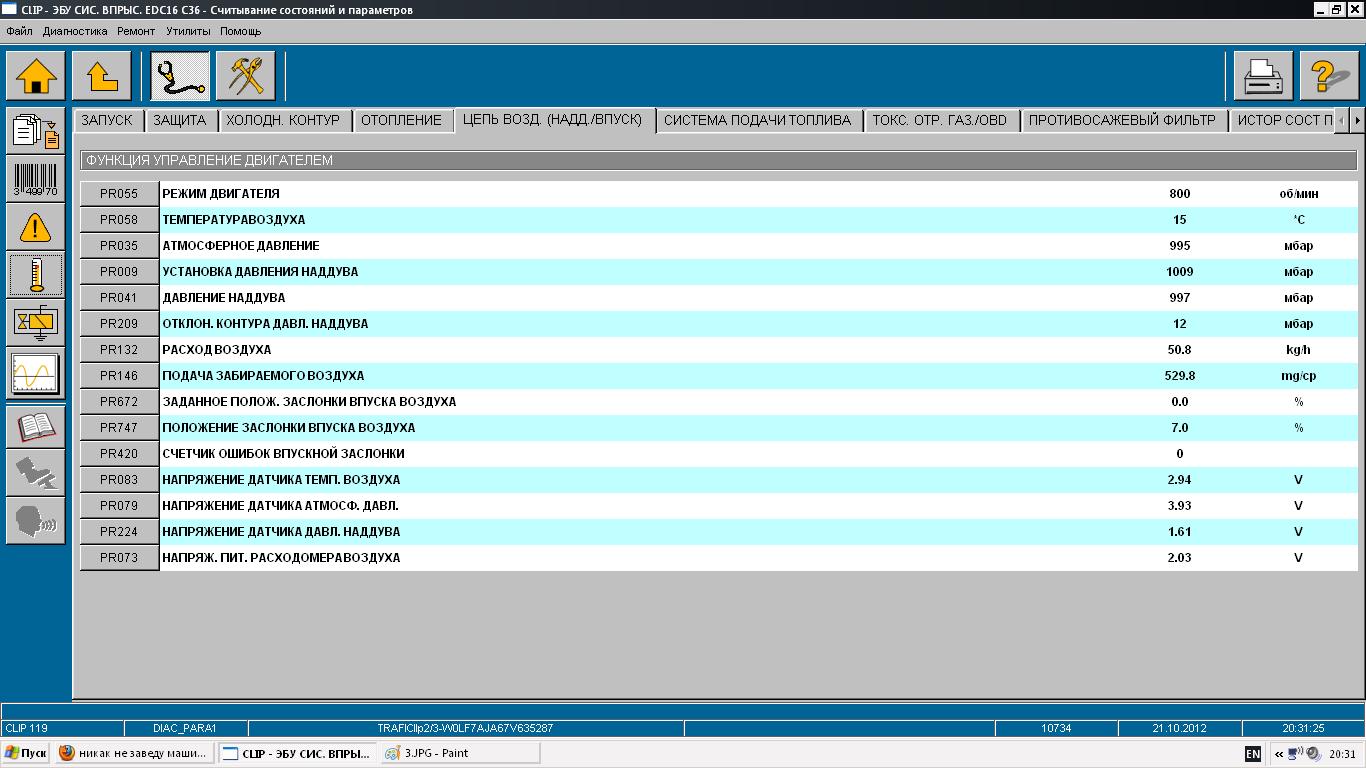
Task: Open the repair tools hammer-wrench icon
Action: coord(245,76)
